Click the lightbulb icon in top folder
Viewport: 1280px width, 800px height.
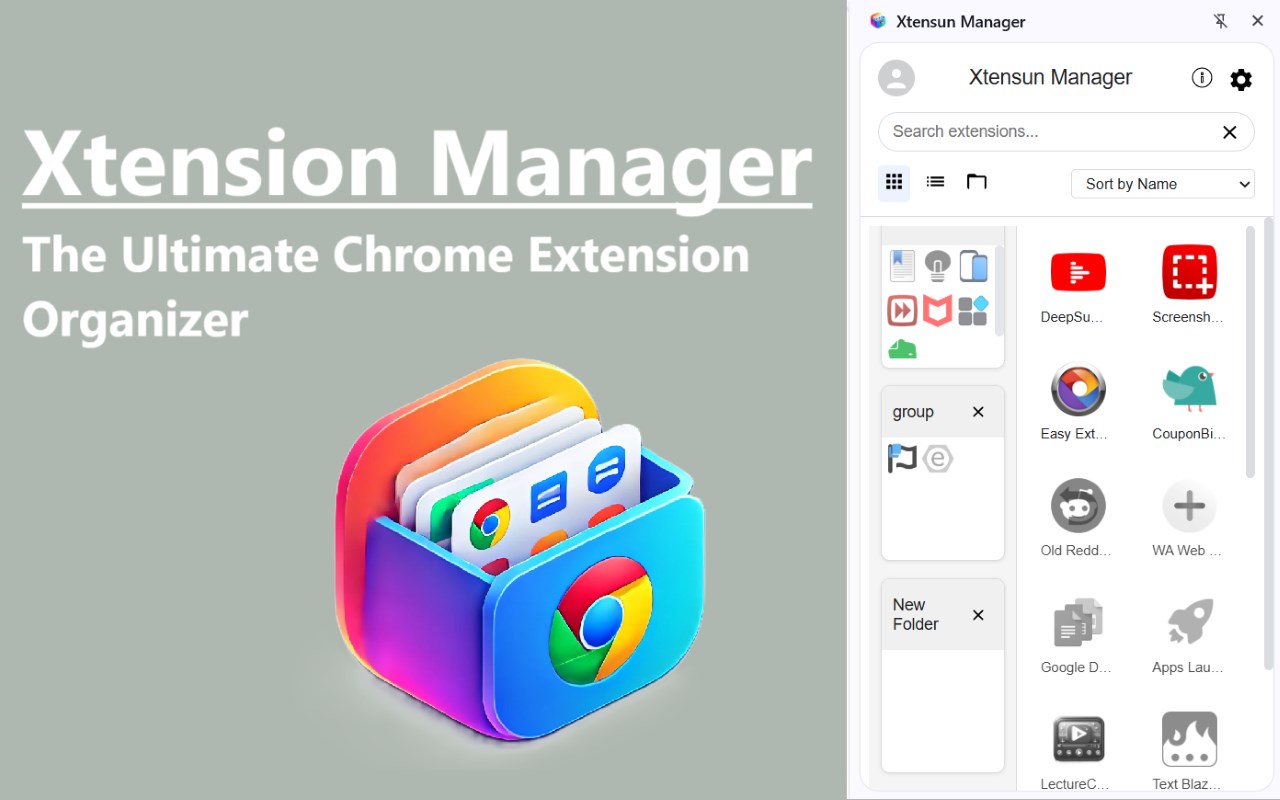point(937,266)
